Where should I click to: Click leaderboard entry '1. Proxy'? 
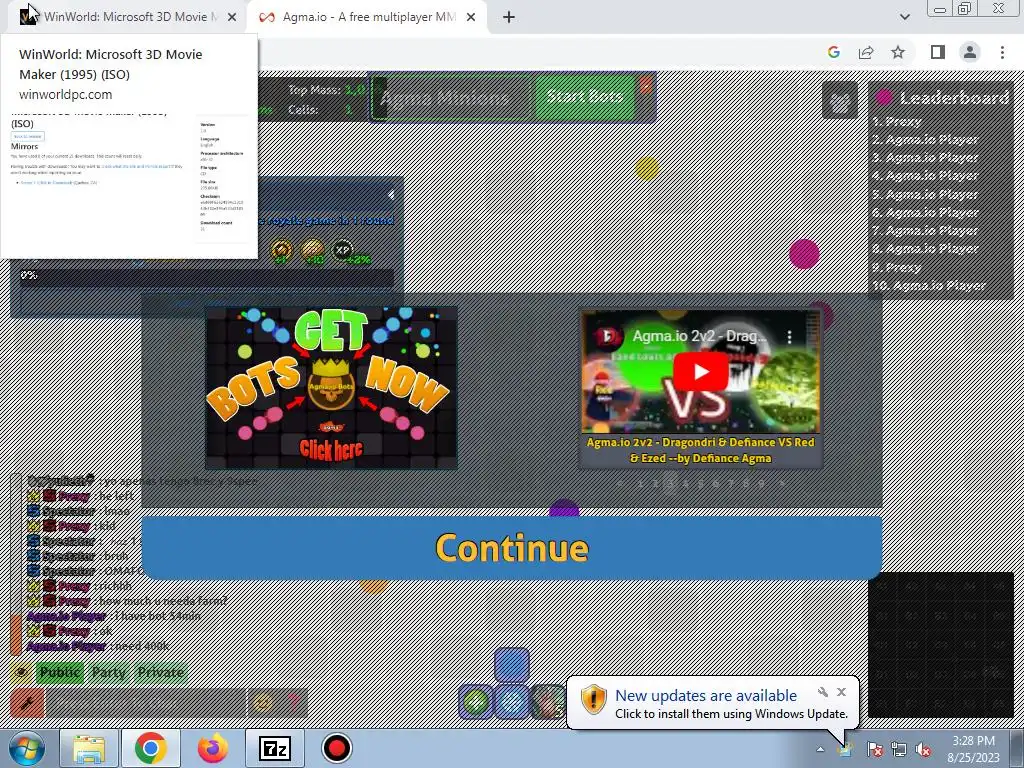tap(897, 121)
